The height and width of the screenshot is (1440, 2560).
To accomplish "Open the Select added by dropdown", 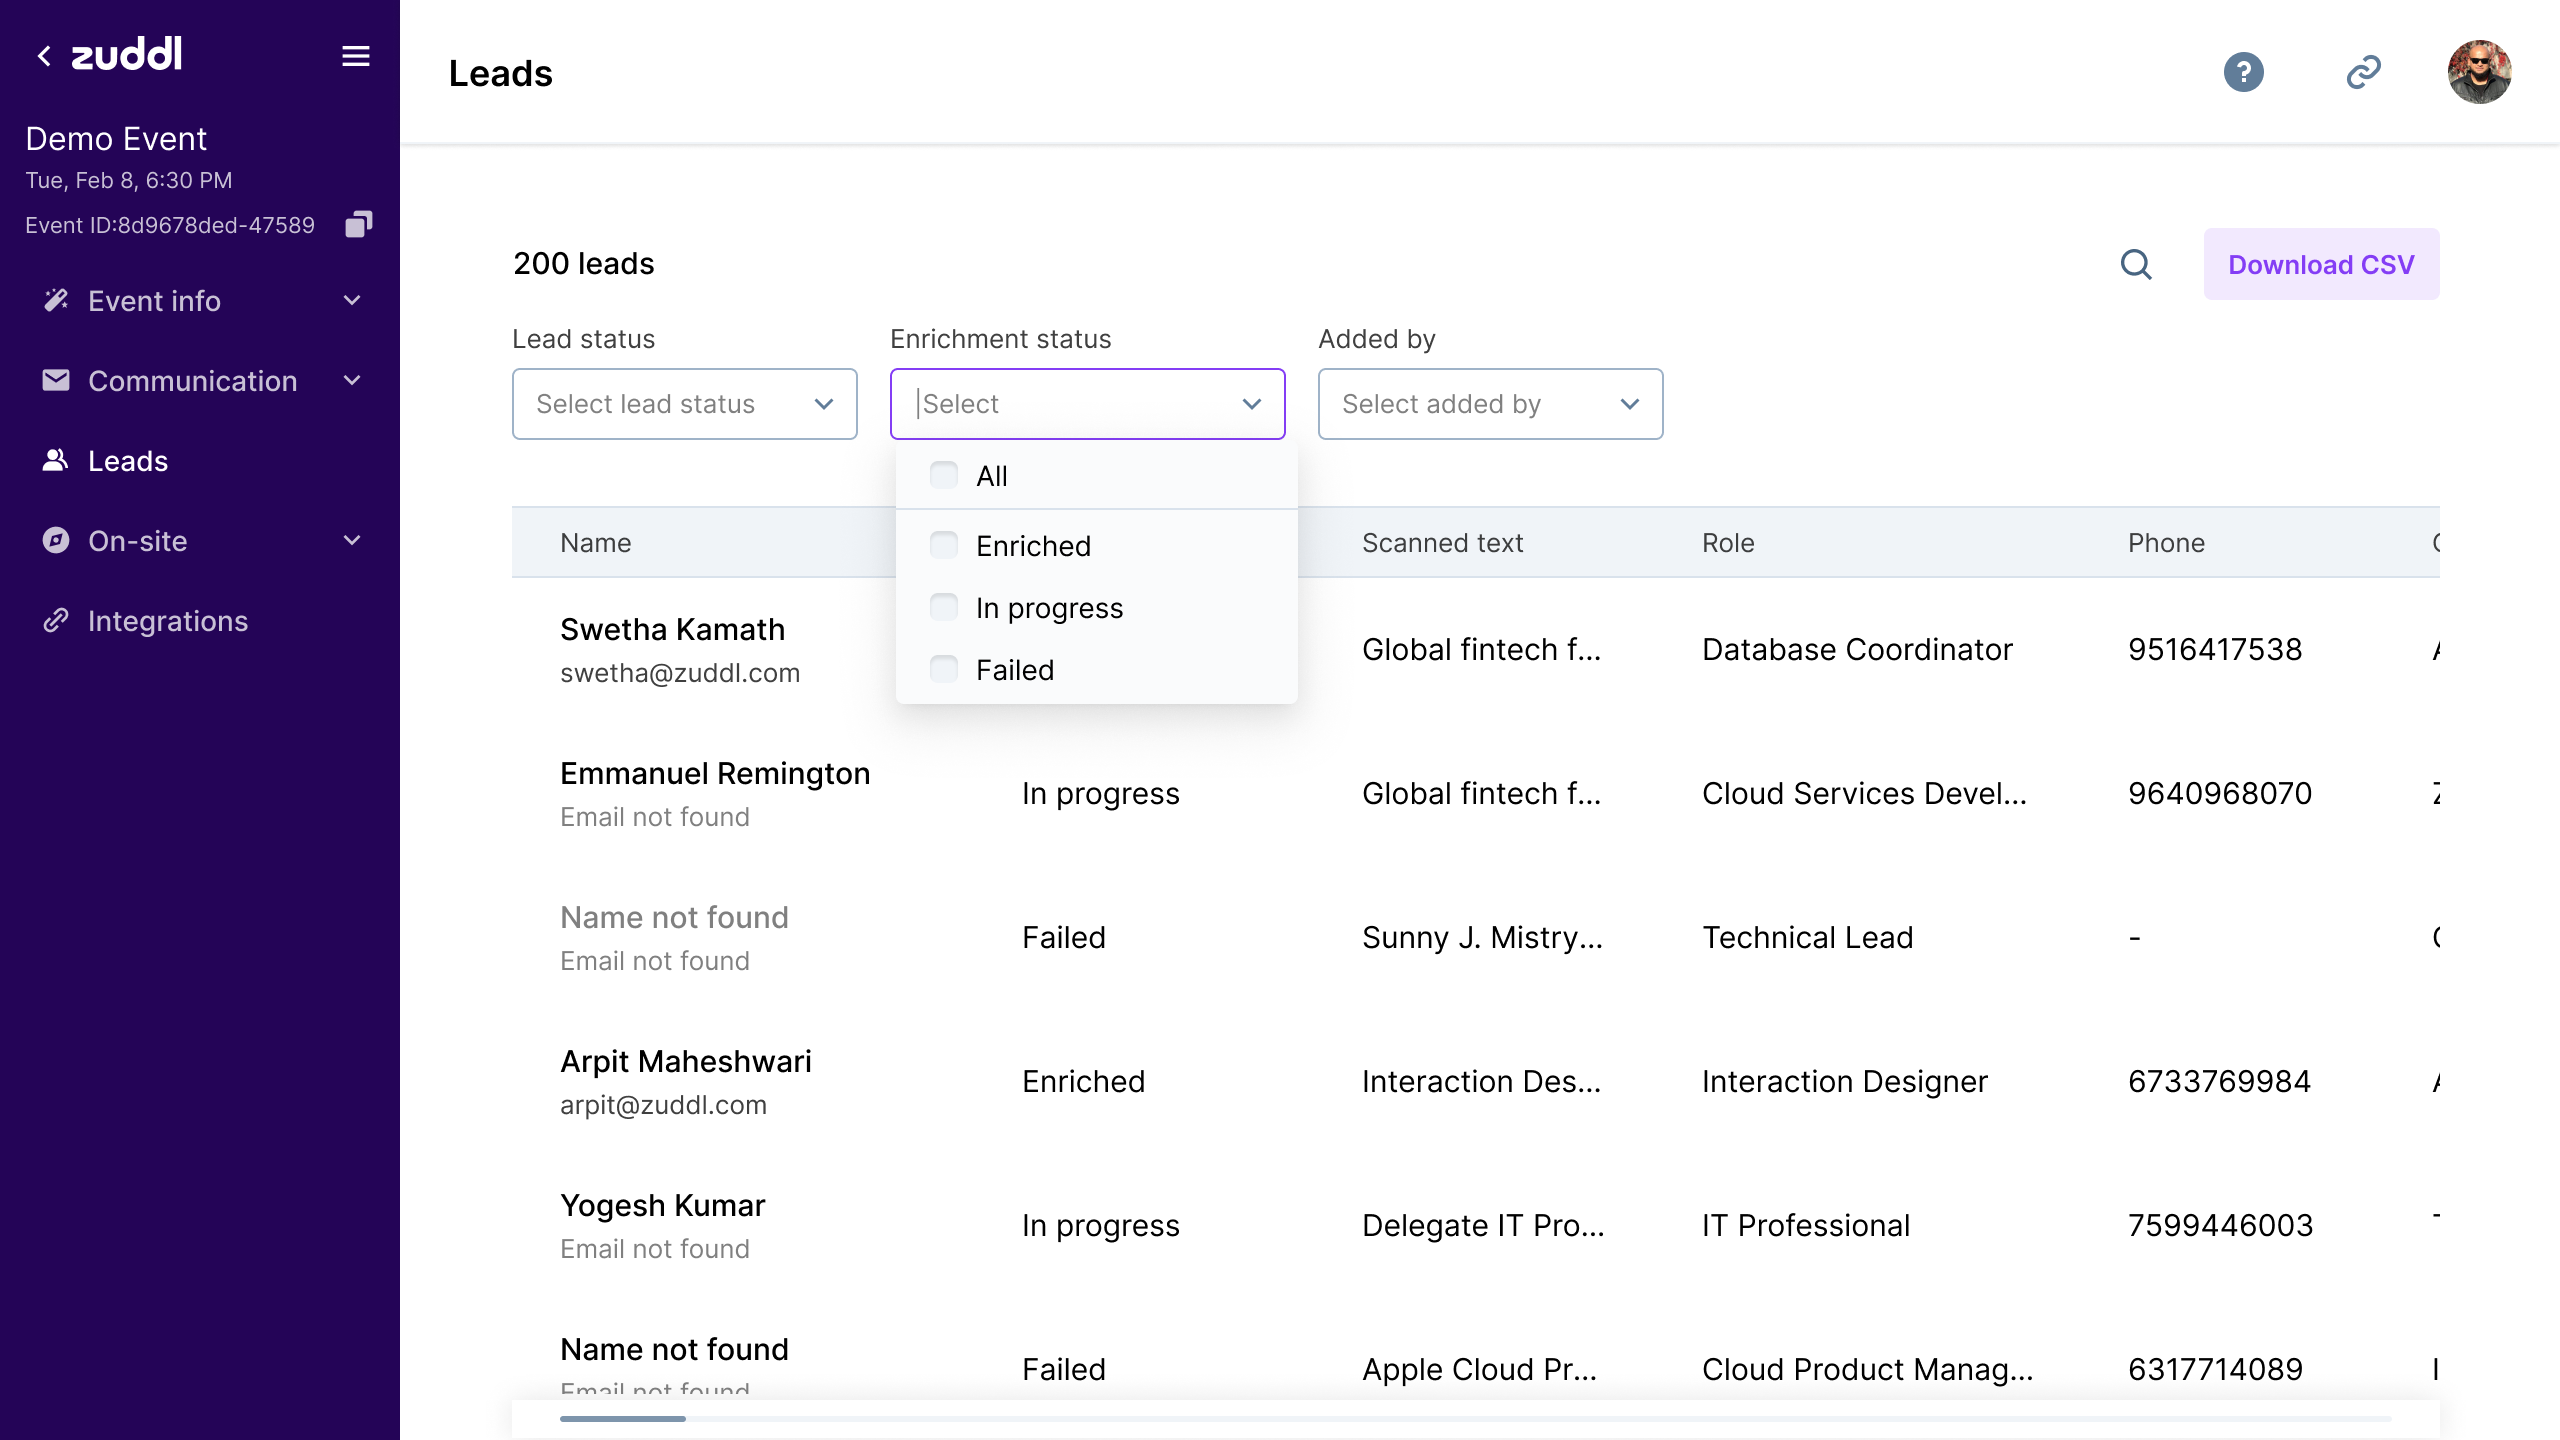I will [1490, 404].
